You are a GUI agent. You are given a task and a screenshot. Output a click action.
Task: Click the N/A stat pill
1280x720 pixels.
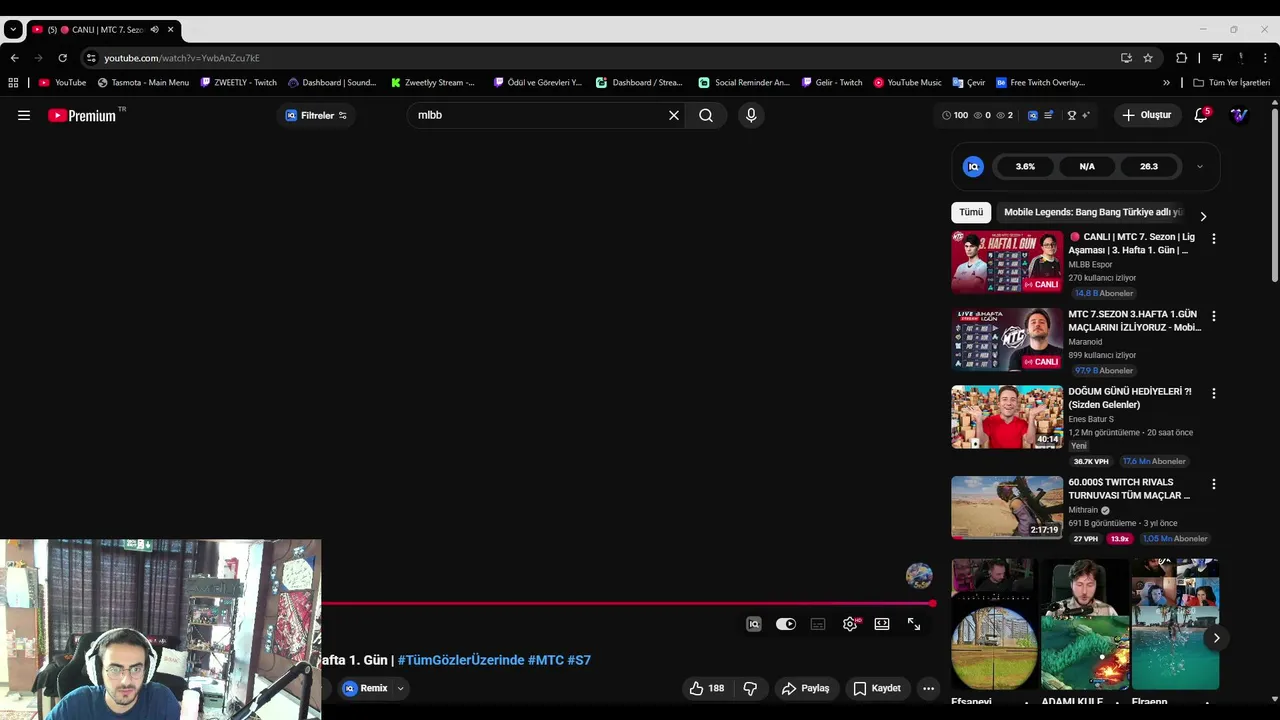tap(1087, 167)
